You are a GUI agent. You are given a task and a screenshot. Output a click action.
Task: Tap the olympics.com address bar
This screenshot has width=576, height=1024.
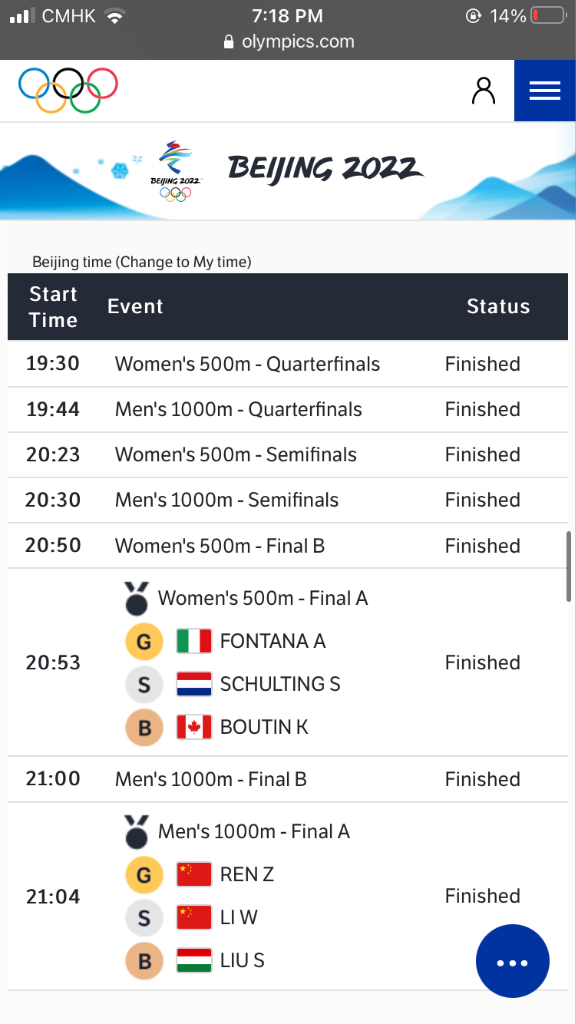(x=288, y=42)
